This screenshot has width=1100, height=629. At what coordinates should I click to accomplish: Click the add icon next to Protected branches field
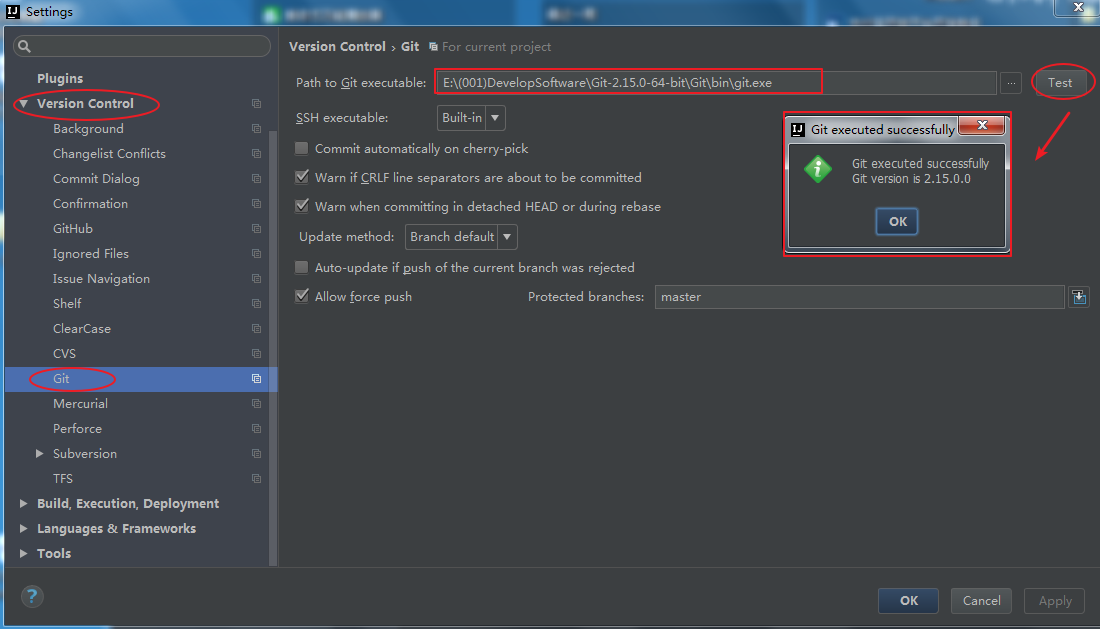tap(1079, 296)
